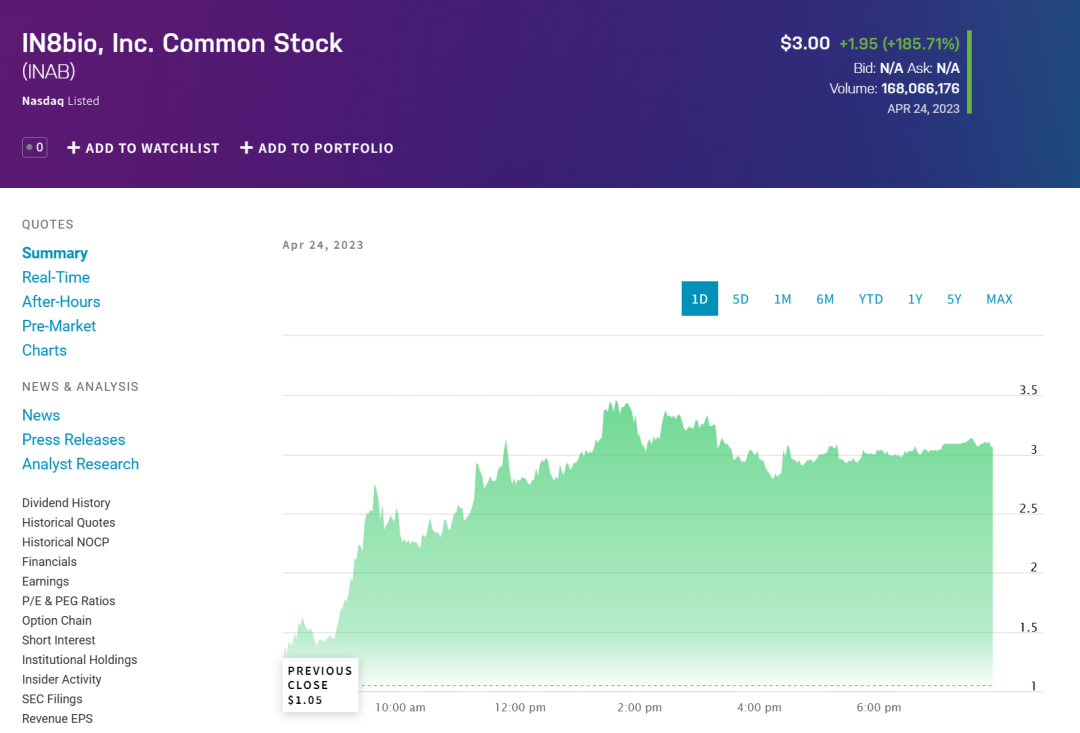Open the After-Hours quotes page
The width and height of the screenshot is (1080, 733).
point(61,301)
